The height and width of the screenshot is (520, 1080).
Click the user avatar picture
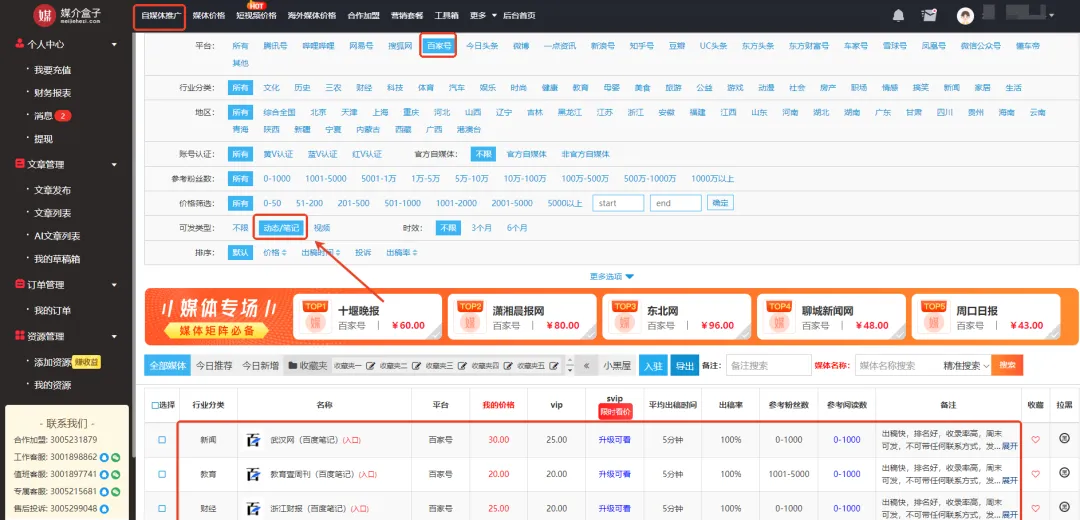pyautogui.click(x=966, y=15)
